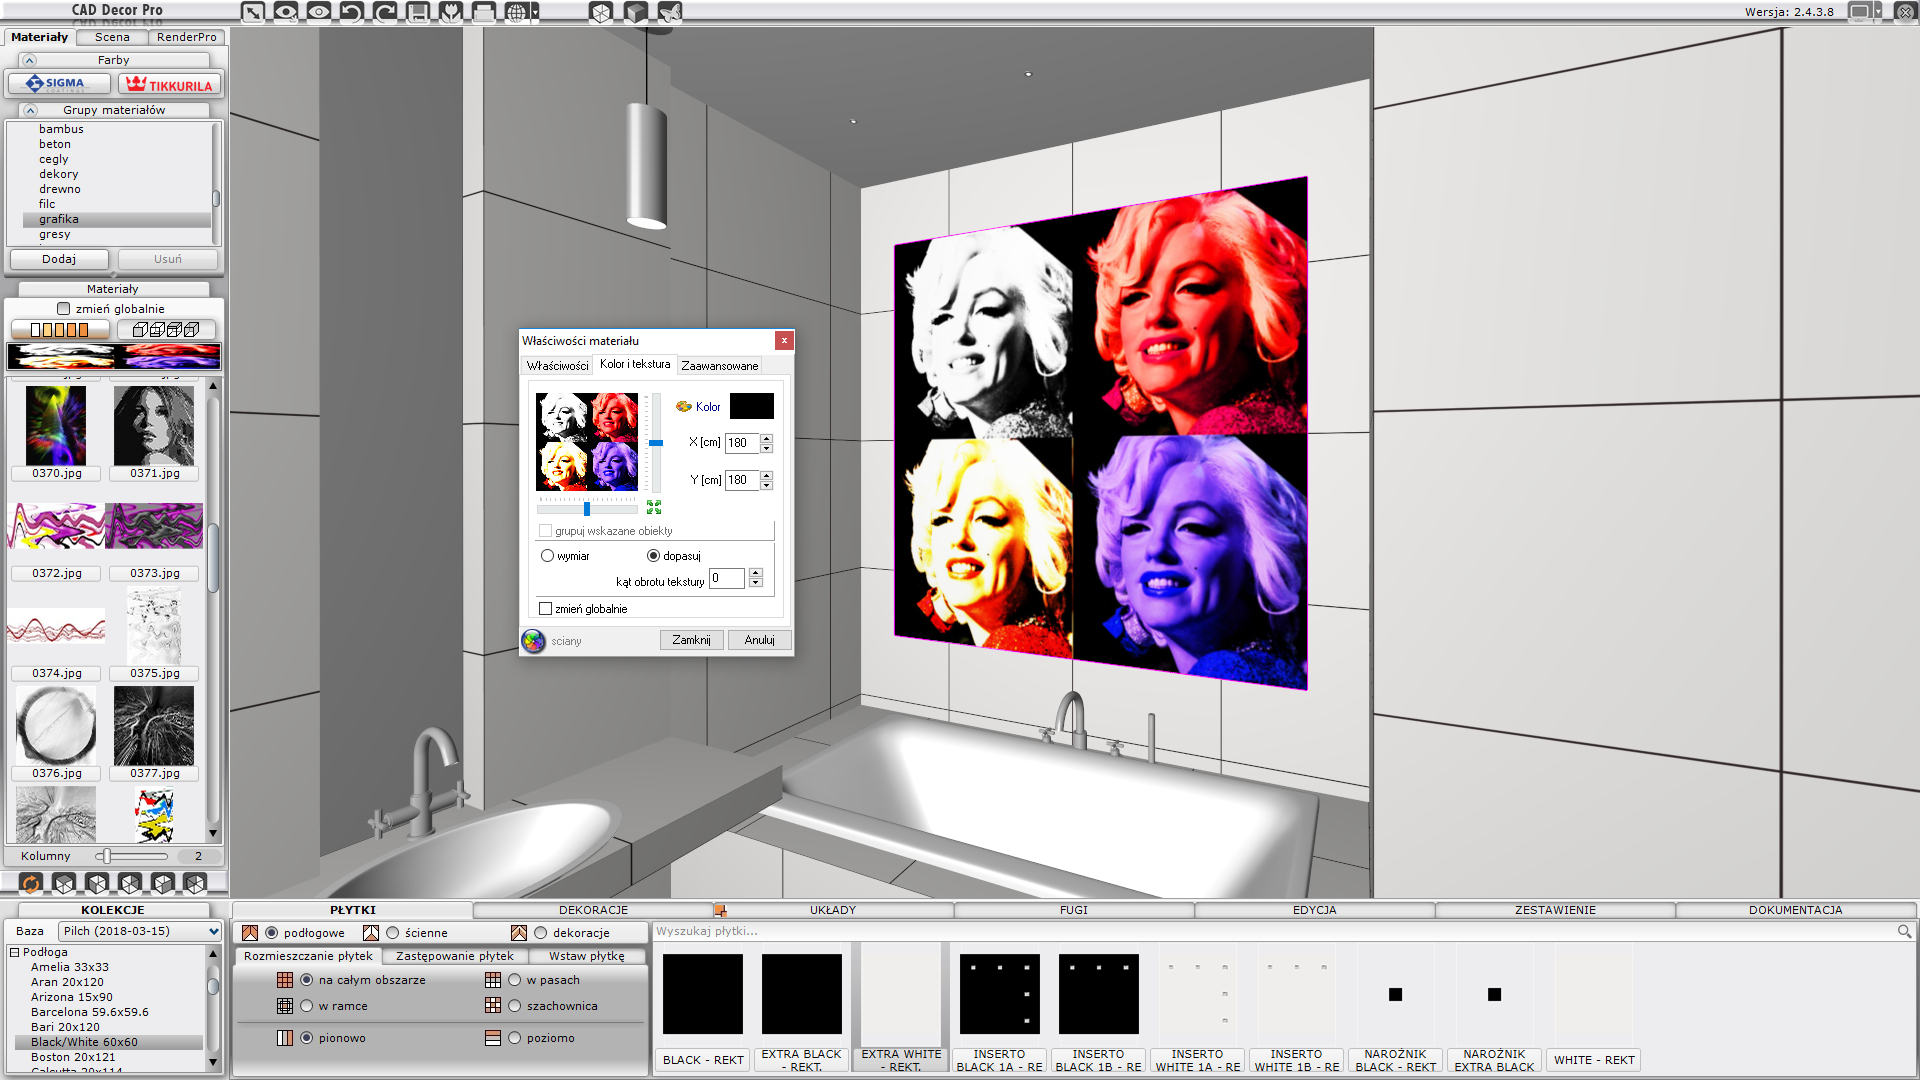Click the undo arrow icon
This screenshot has height=1080, width=1920.
[352, 12]
